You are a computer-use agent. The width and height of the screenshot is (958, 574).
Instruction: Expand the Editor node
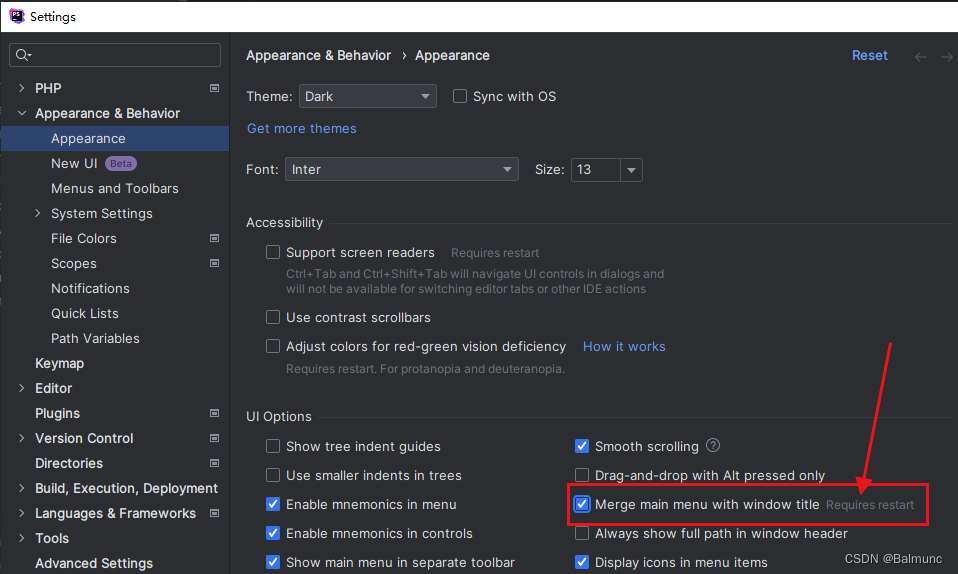pyautogui.click(x=22, y=388)
